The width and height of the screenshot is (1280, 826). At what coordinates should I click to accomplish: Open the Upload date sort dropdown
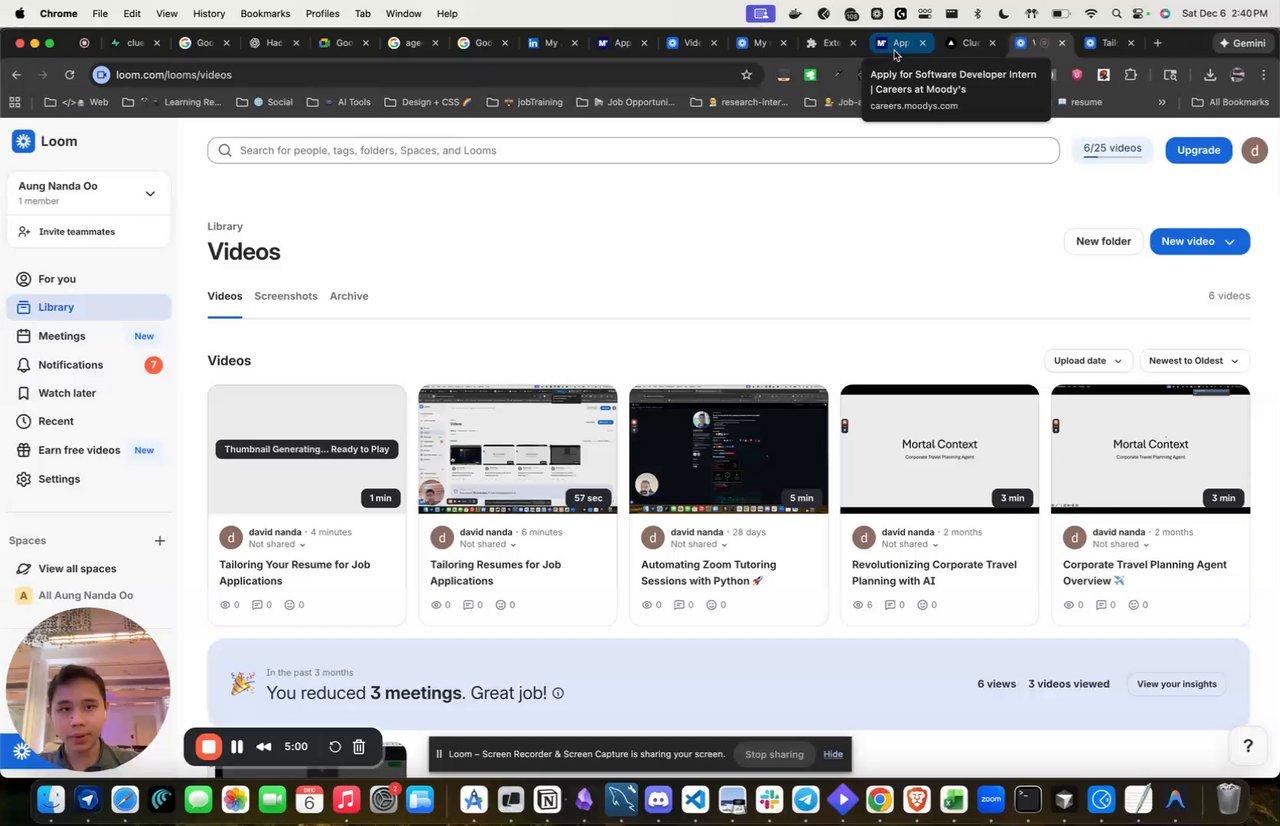click(1087, 361)
